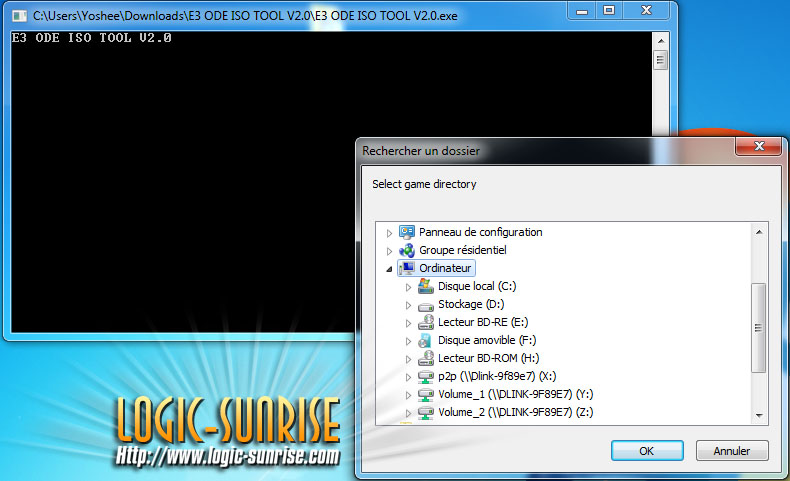Maximize the E3 ODE ISO TOOL console

609,11
